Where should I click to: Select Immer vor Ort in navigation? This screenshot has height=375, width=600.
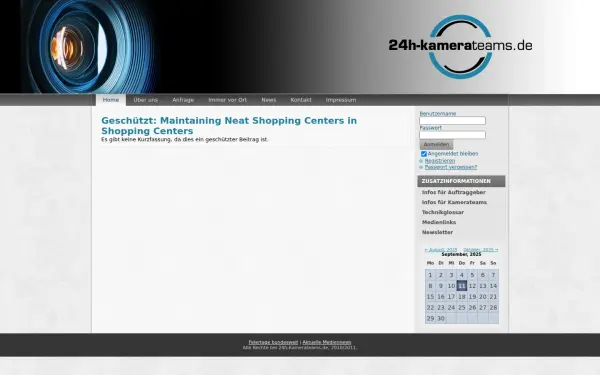[x=227, y=100]
